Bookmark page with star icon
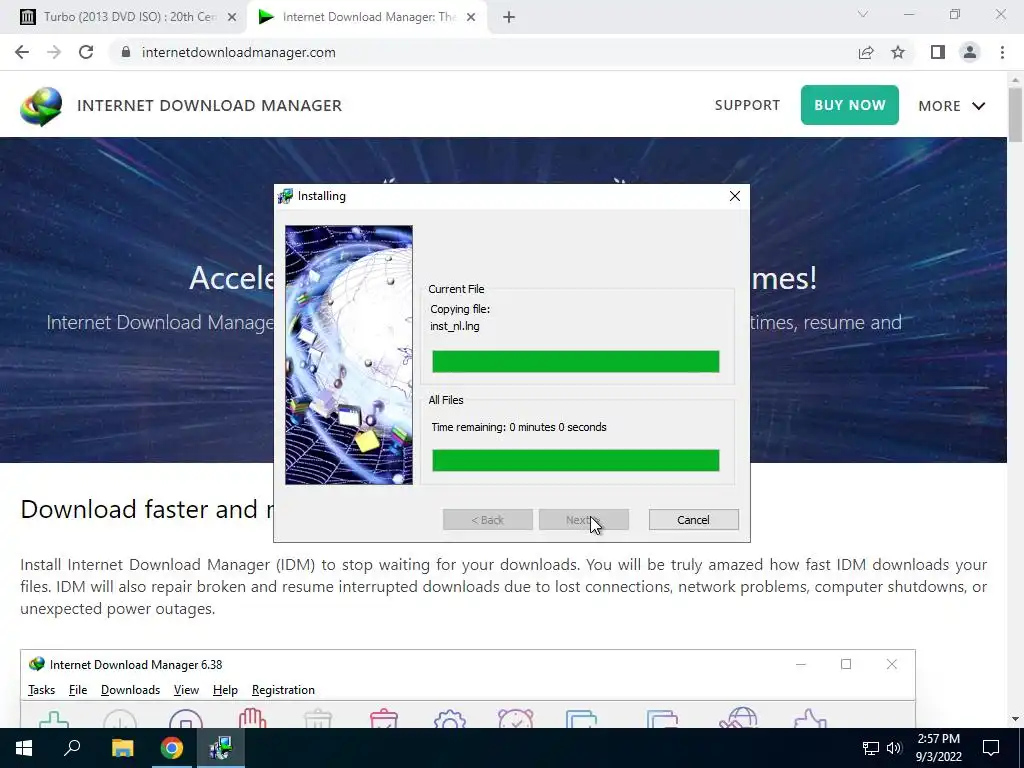1024x768 pixels. point(898,52)
